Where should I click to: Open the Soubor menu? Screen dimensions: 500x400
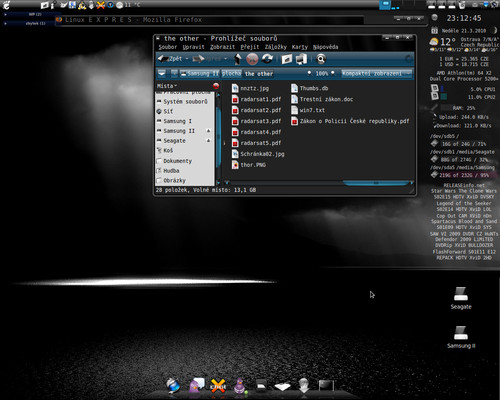tap(168, 47)
